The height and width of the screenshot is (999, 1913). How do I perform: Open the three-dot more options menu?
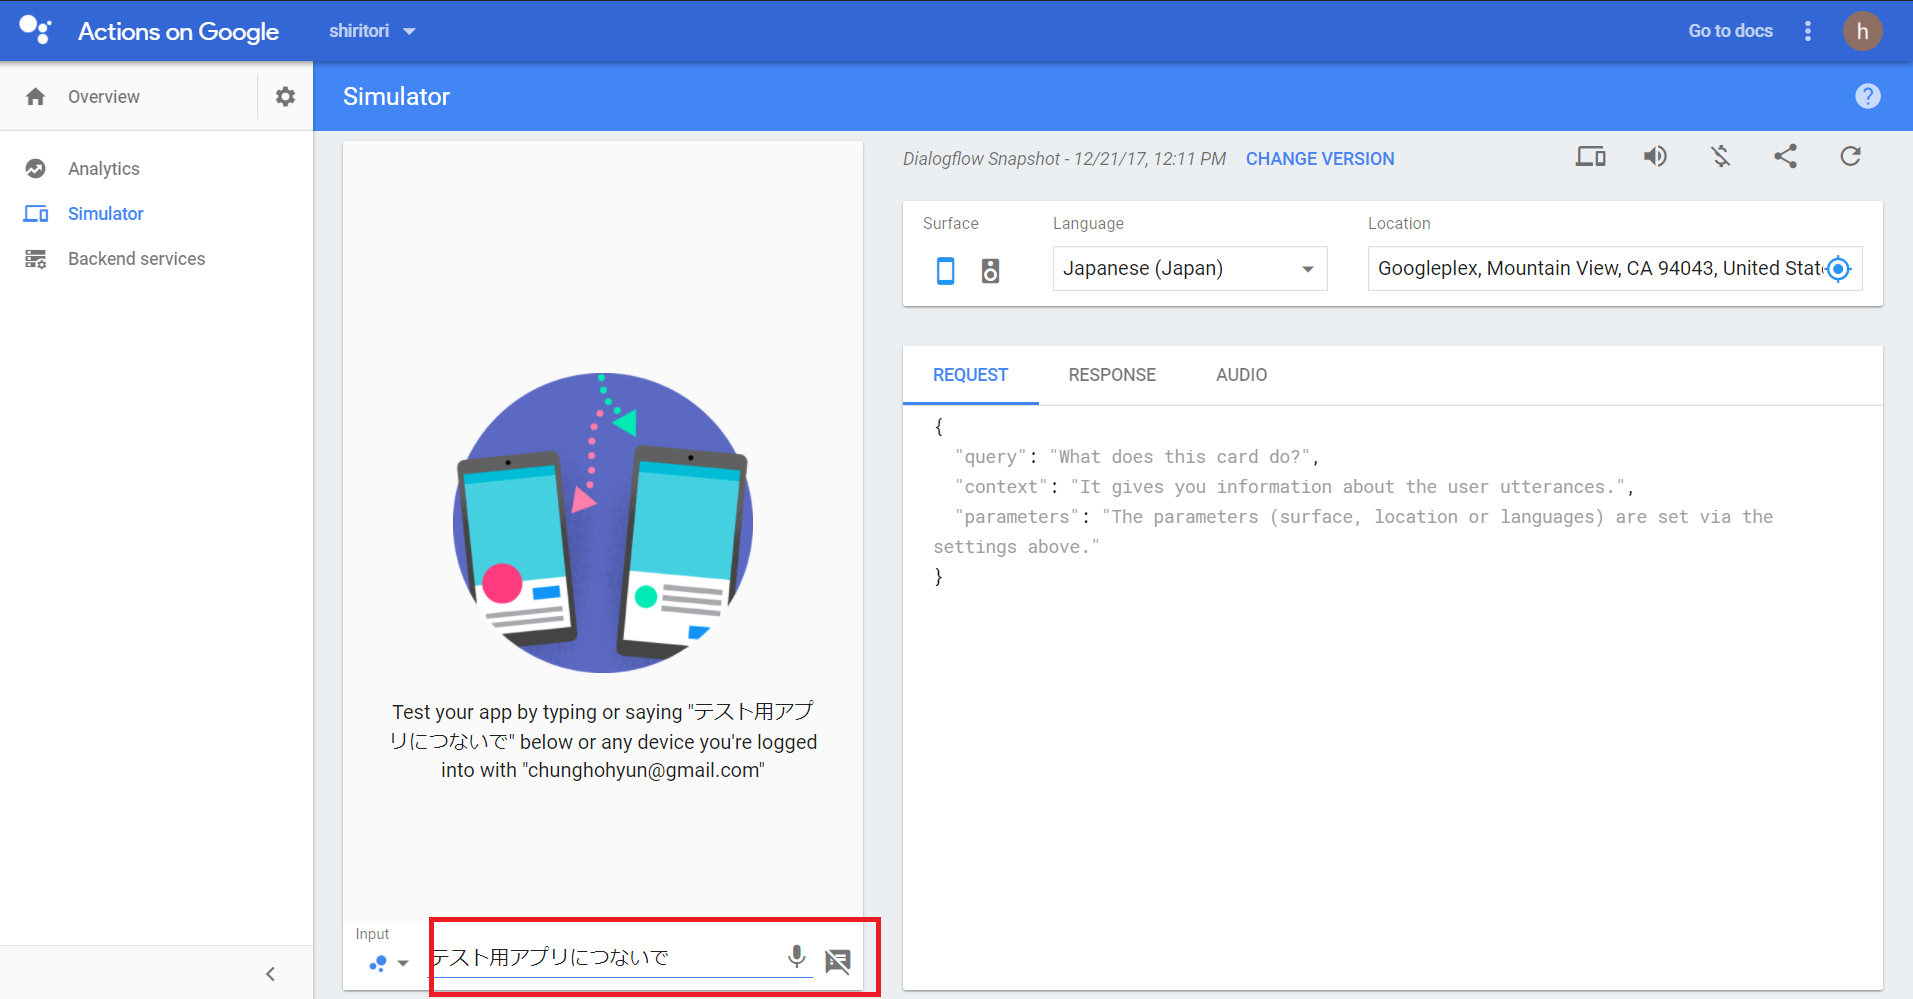tap(1807, 31)
